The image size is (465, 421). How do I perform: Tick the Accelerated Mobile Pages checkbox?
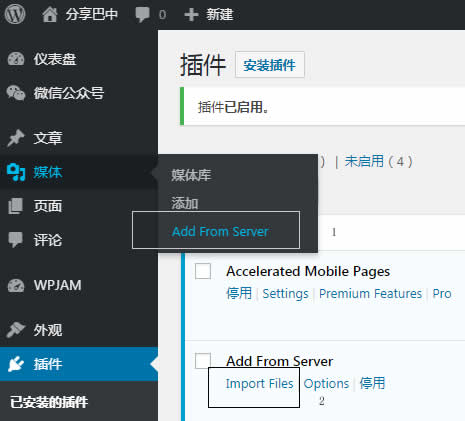click(x=203, y=271)
